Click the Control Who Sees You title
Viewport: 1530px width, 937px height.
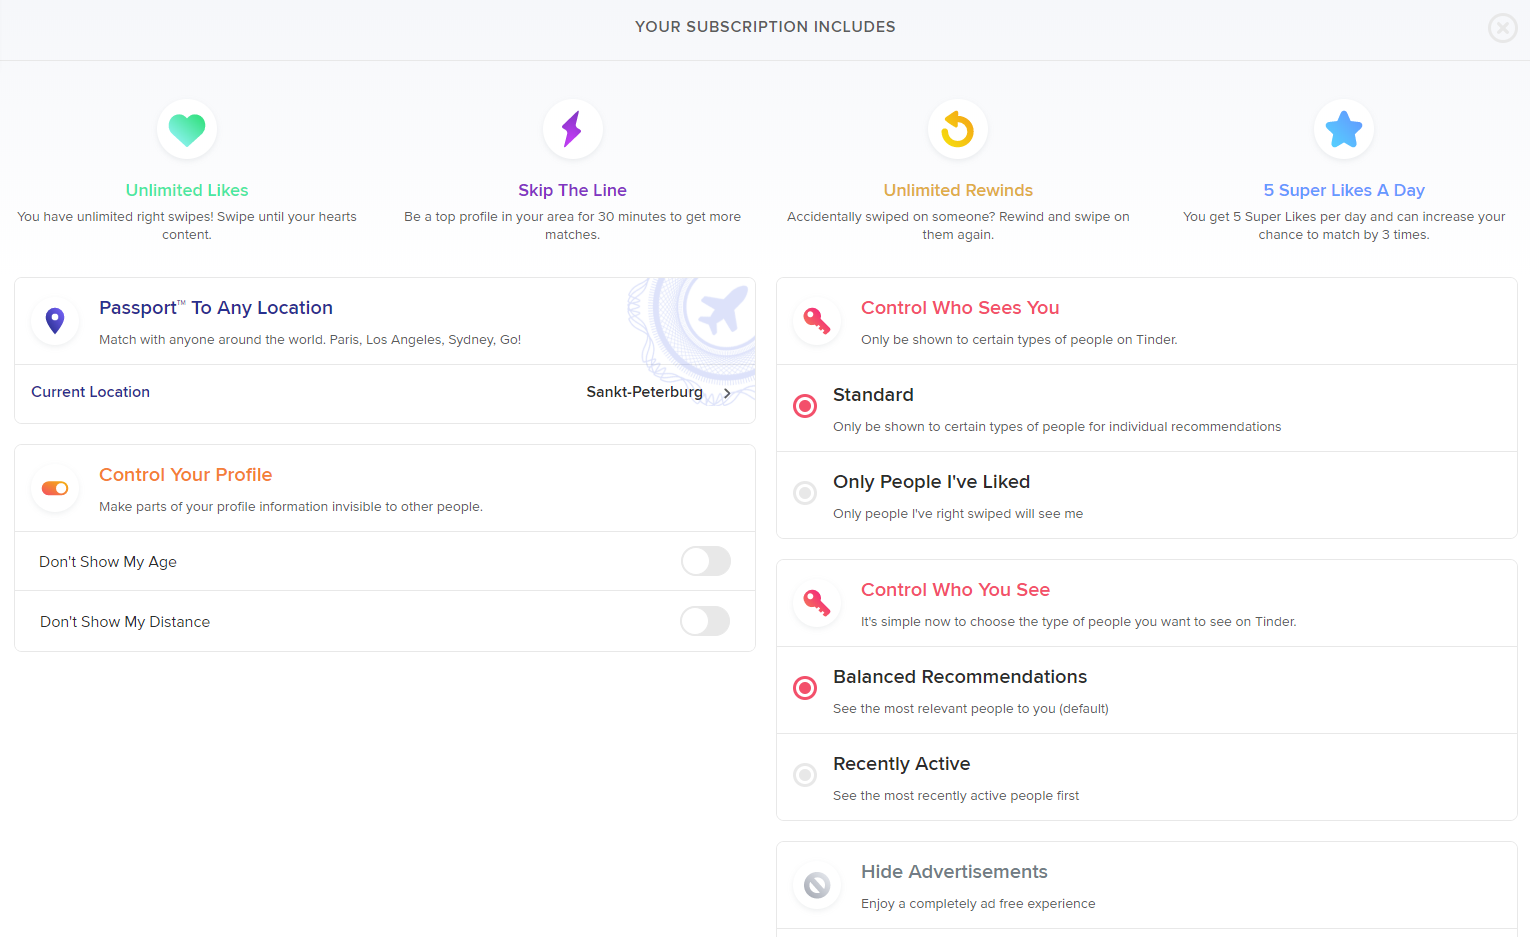tap(960, 308)
